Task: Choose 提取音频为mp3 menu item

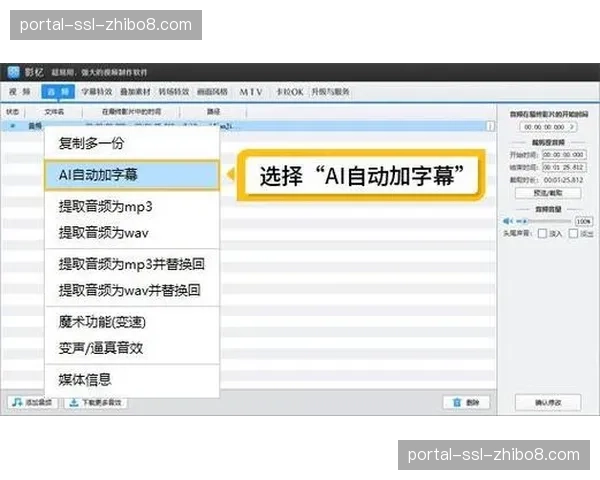Action: 132,207
